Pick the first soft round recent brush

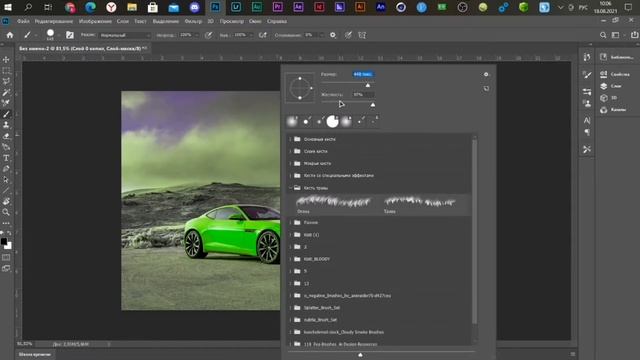tap(292, 121)
